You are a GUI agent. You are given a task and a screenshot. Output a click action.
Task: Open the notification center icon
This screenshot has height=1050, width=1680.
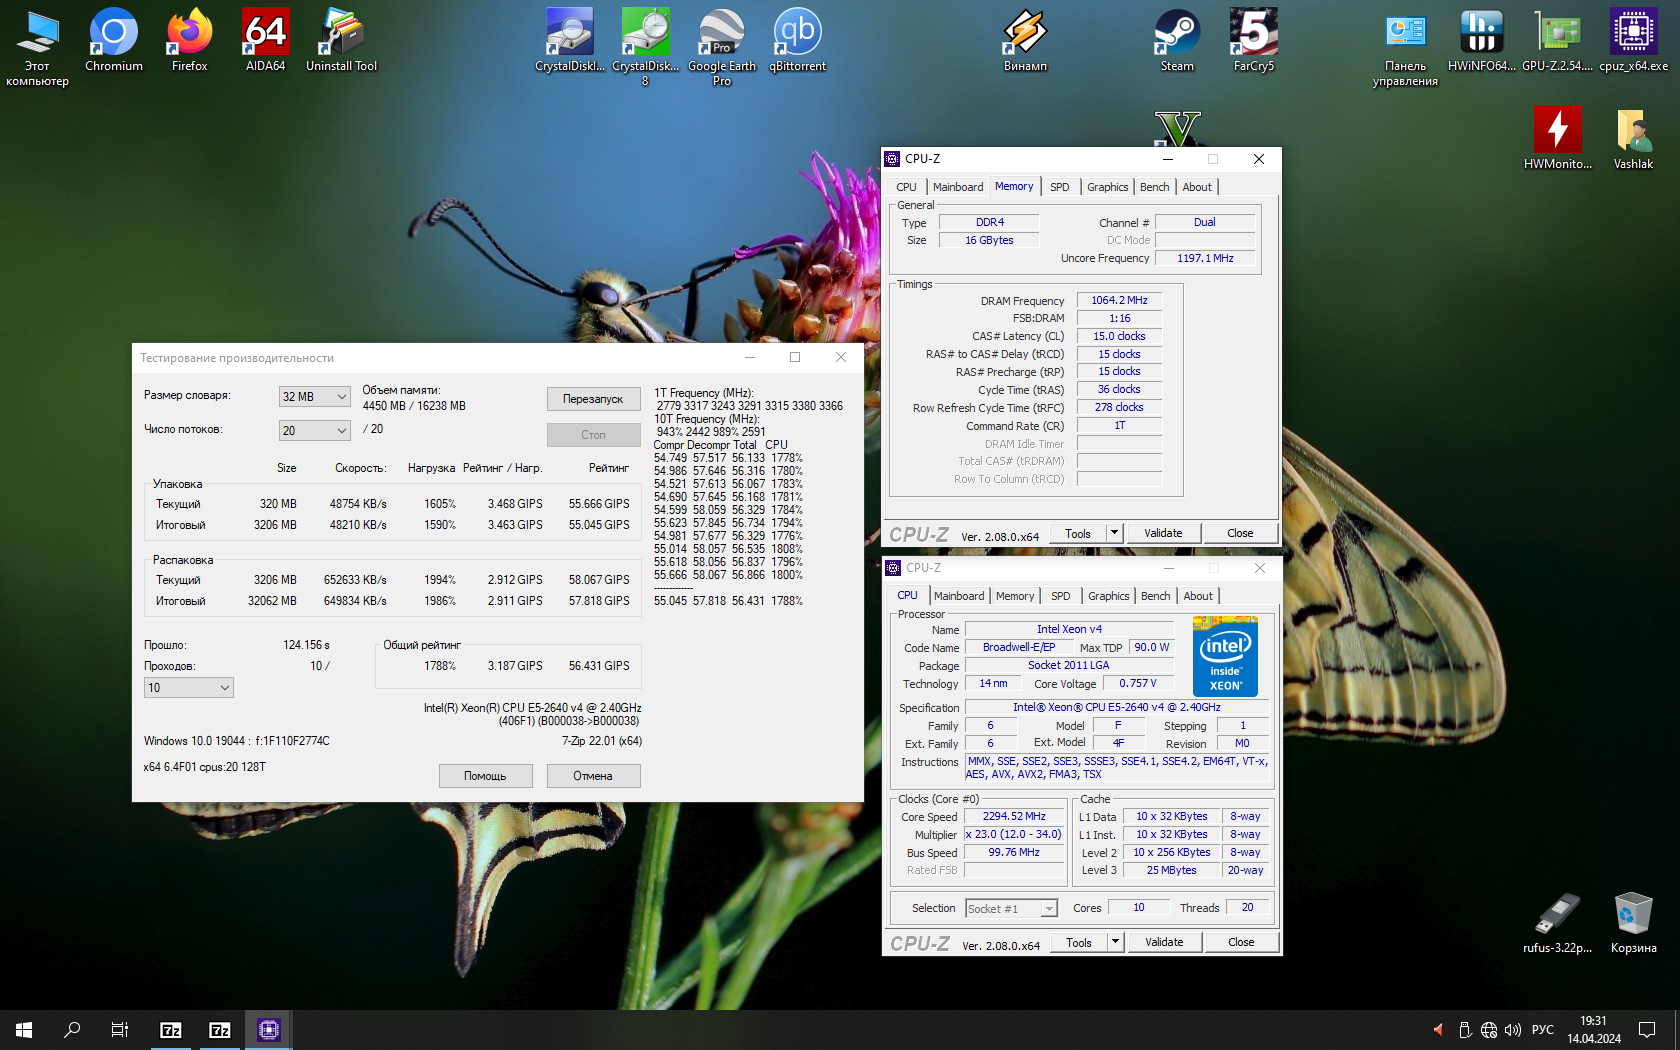coord(1646,1030)
